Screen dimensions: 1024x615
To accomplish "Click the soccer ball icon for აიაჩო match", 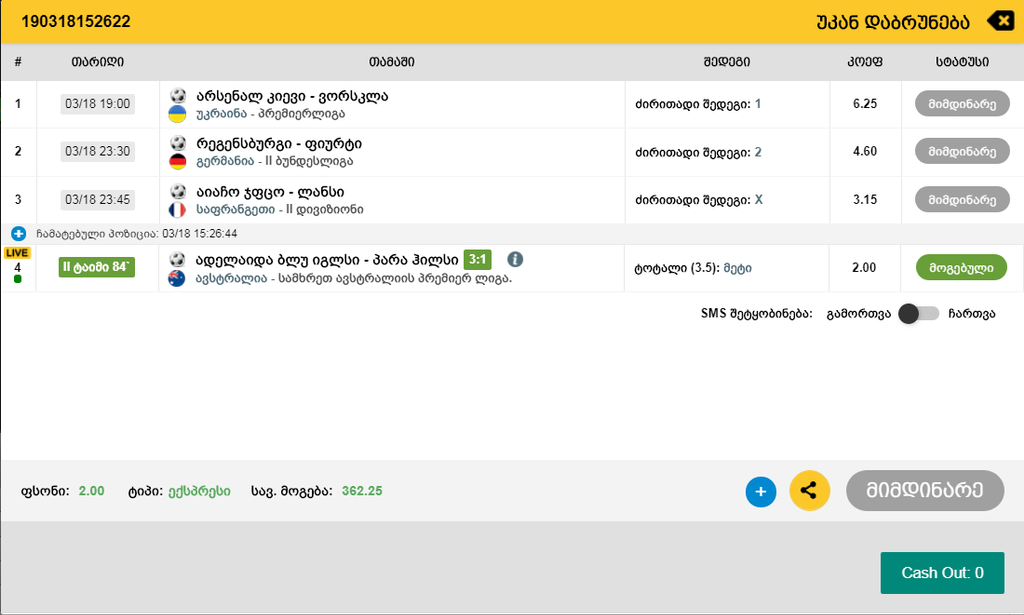I will pyautogui.click(x=178, y=191).
